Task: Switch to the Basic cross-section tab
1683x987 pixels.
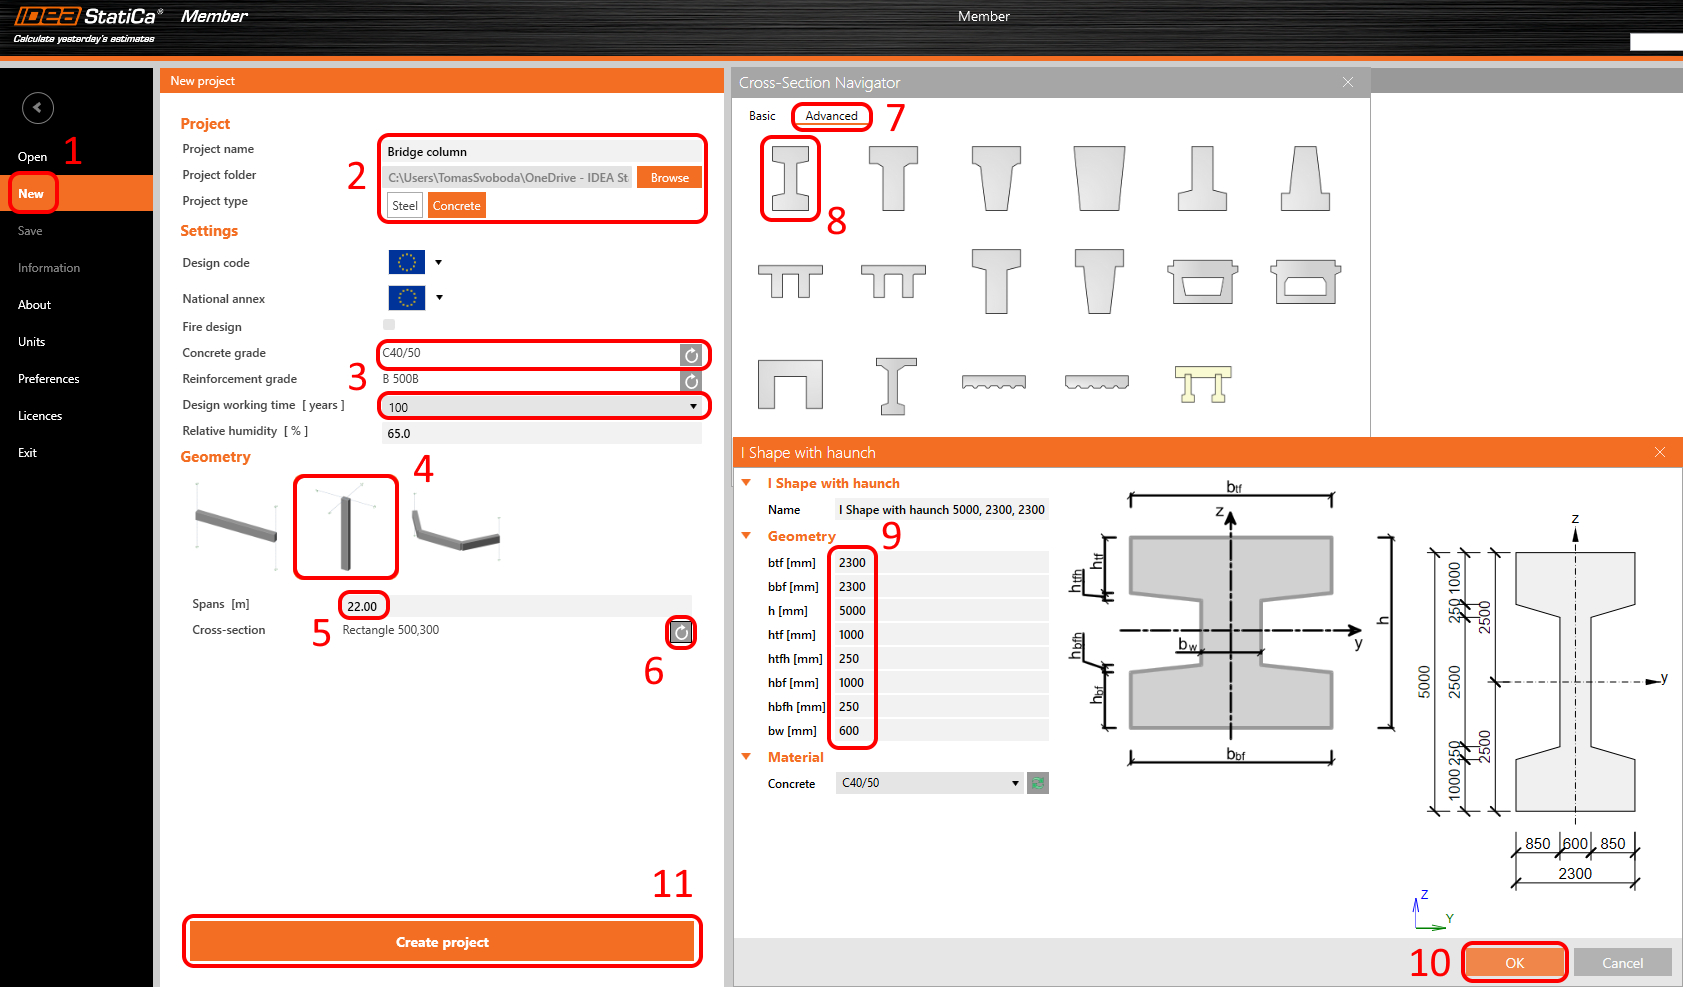Action: pos(762,116)
